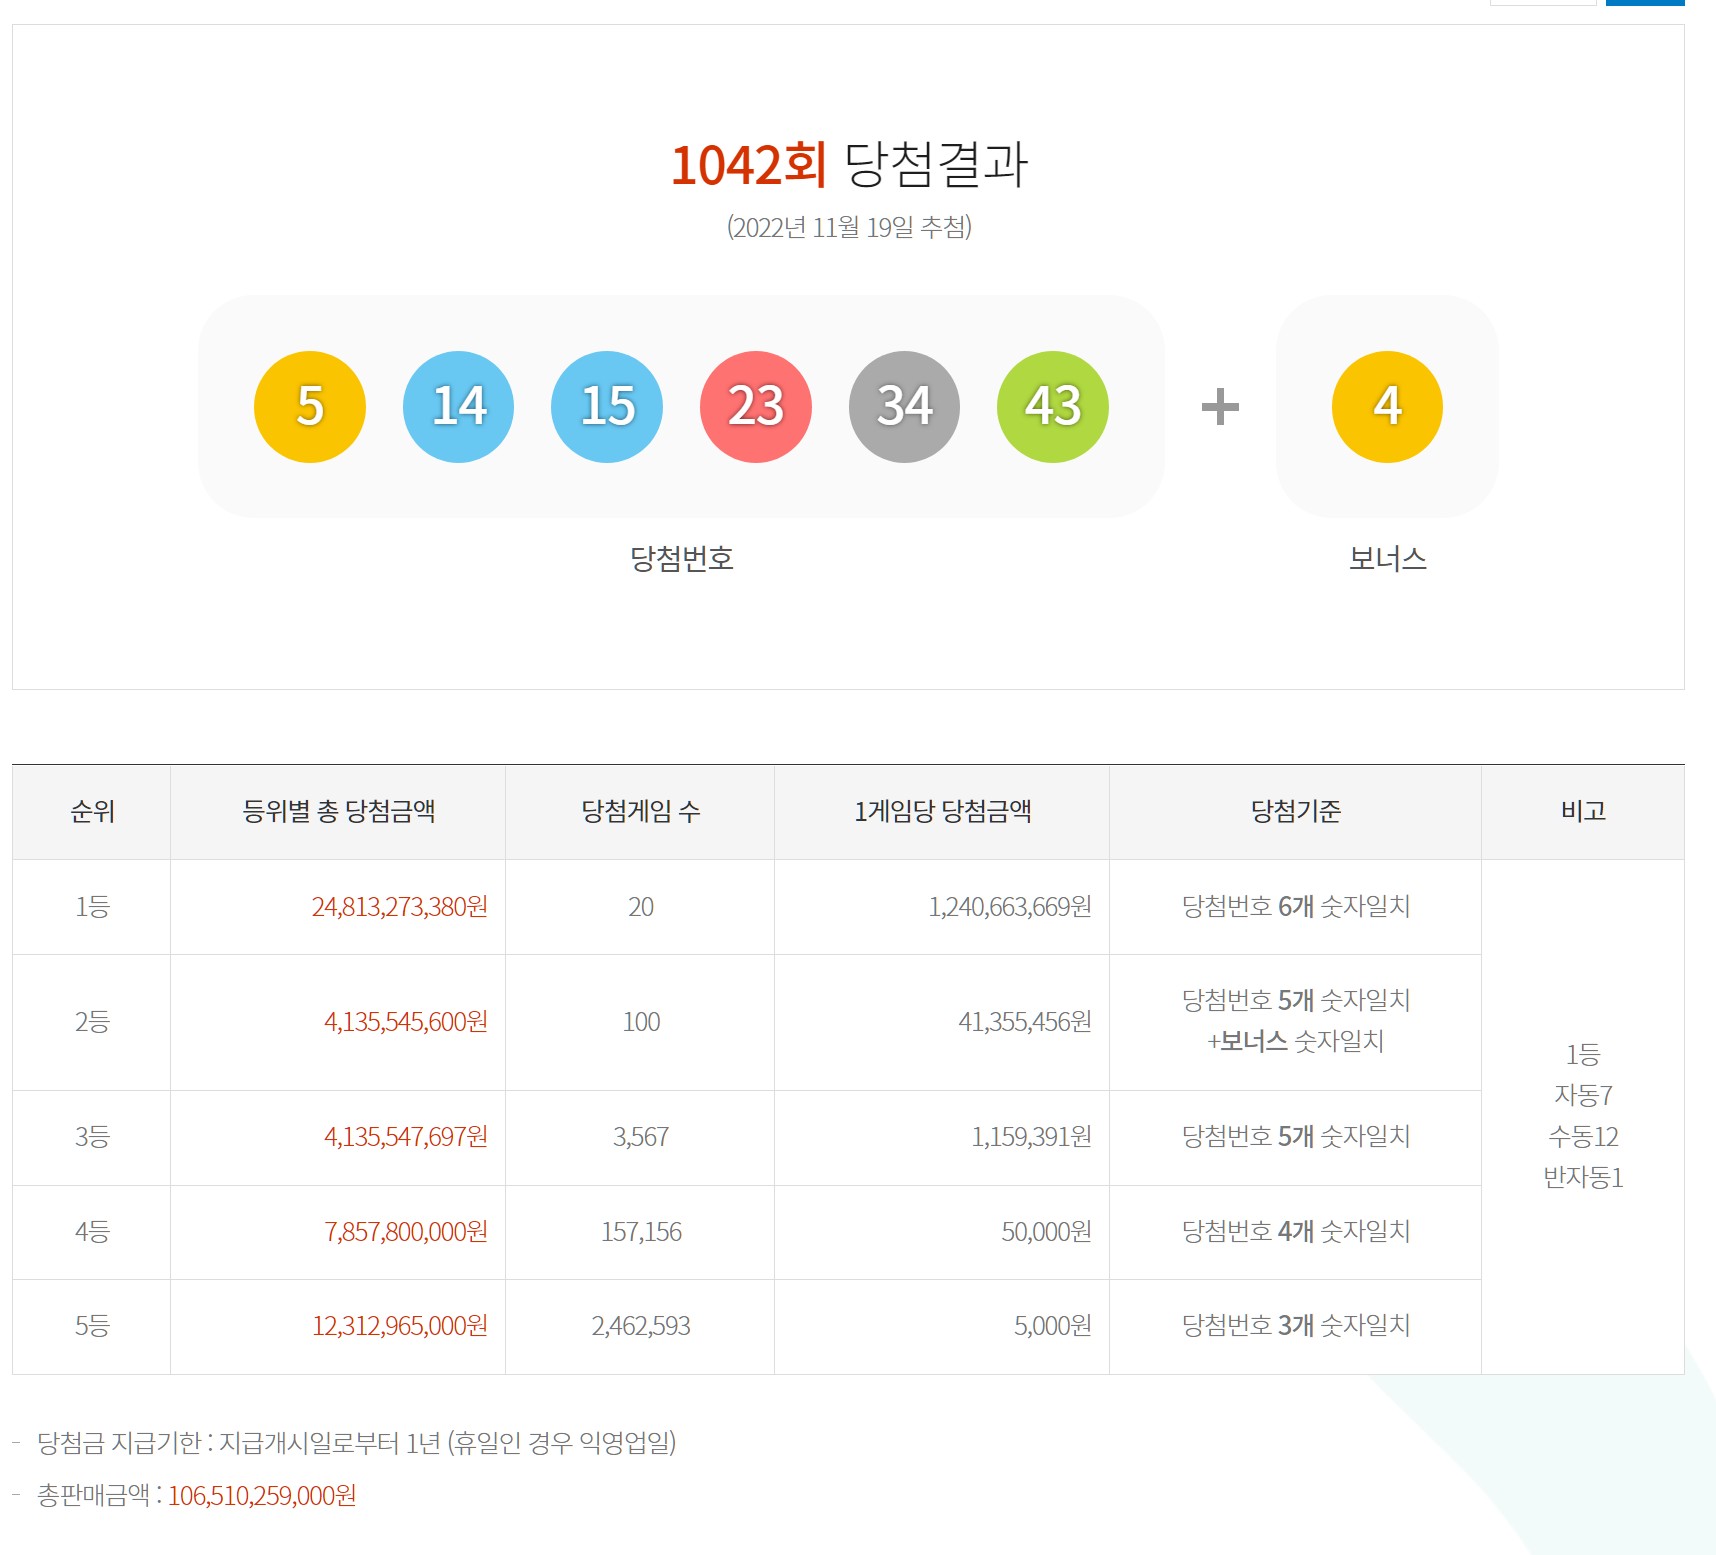Click the '당첨금 지급기한' payout deadline note
Image resolution: width=1716 pixels, height=1555 pixels.
[x=356, y=1443]
